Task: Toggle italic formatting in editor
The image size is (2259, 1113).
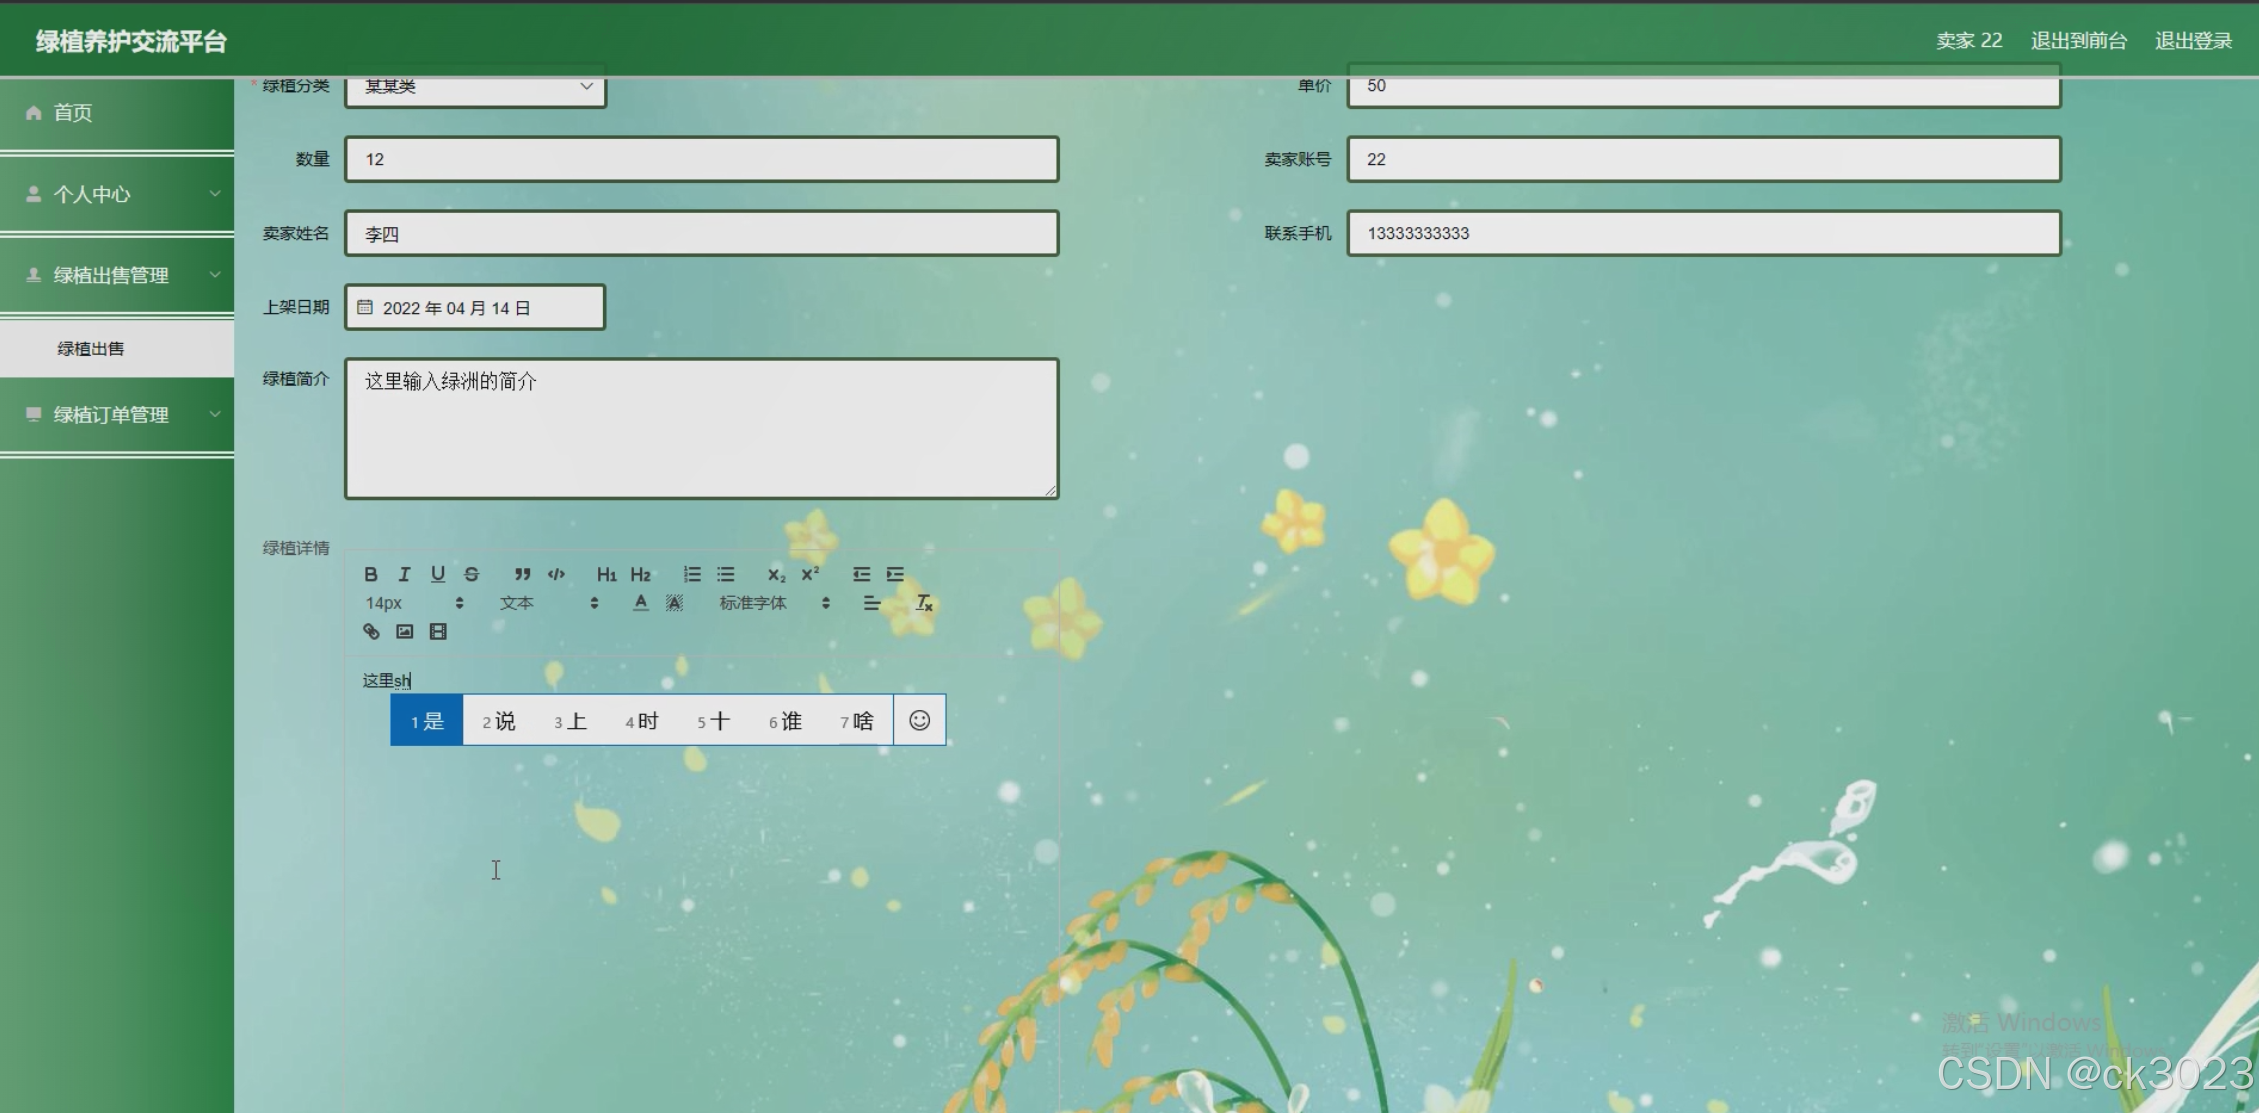Action: point(404,574)
